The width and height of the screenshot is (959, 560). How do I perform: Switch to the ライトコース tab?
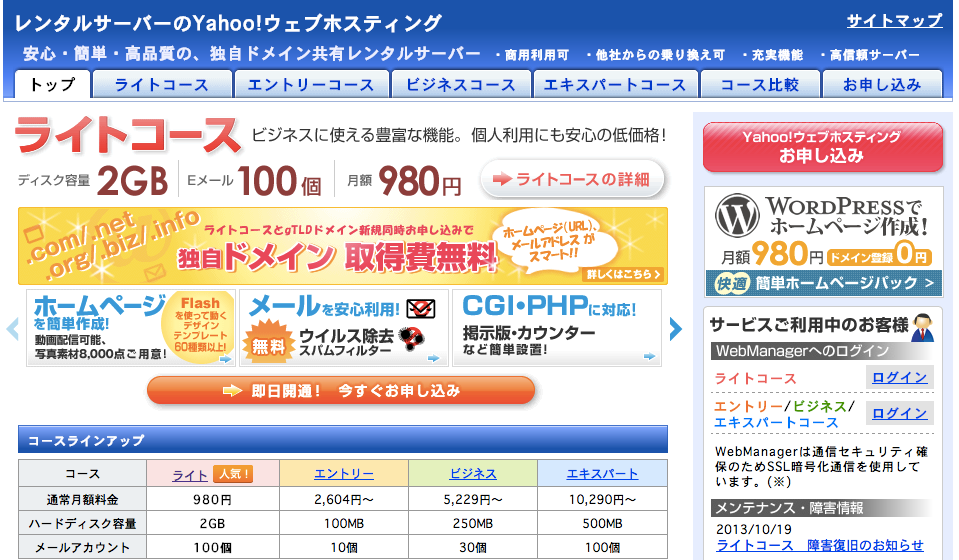click(x=162, y=84)
